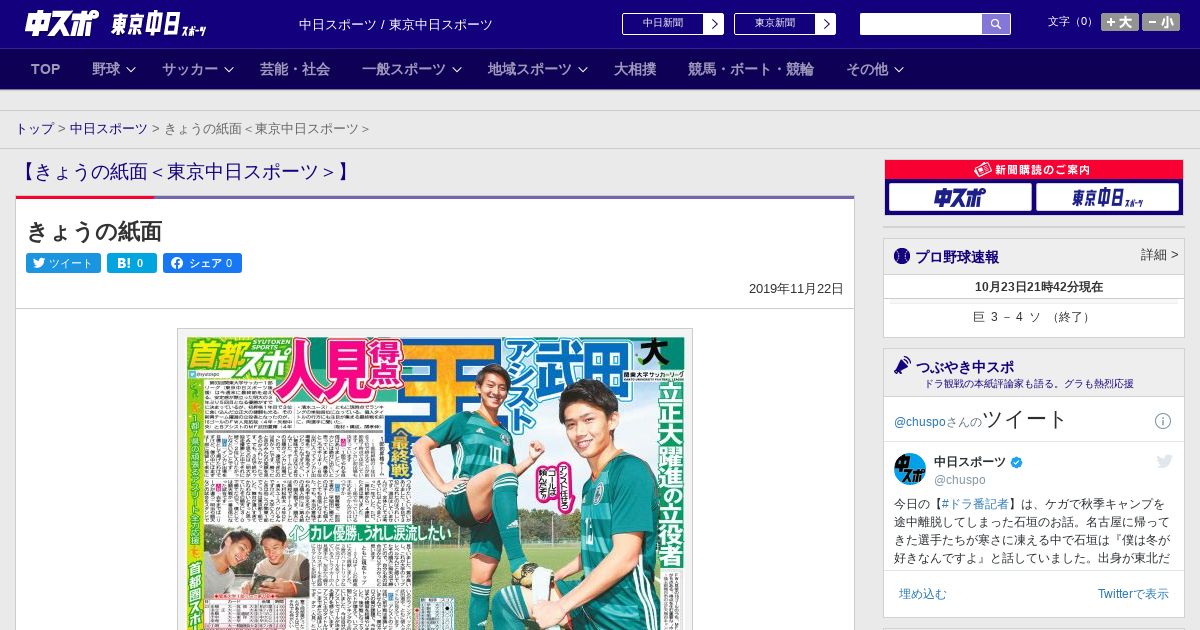The height and width of the screenshot is (630, 1200).
Task: Click 中日スポーツ Twitter profile avatar
Action: click(x=910, y=469)
